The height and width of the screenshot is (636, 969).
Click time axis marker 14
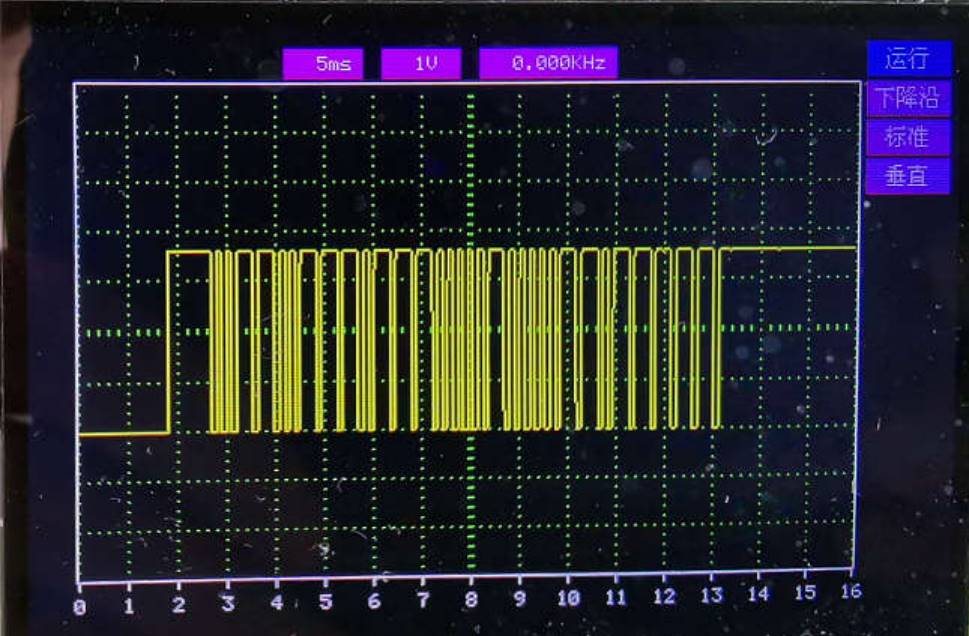point(758,595)
